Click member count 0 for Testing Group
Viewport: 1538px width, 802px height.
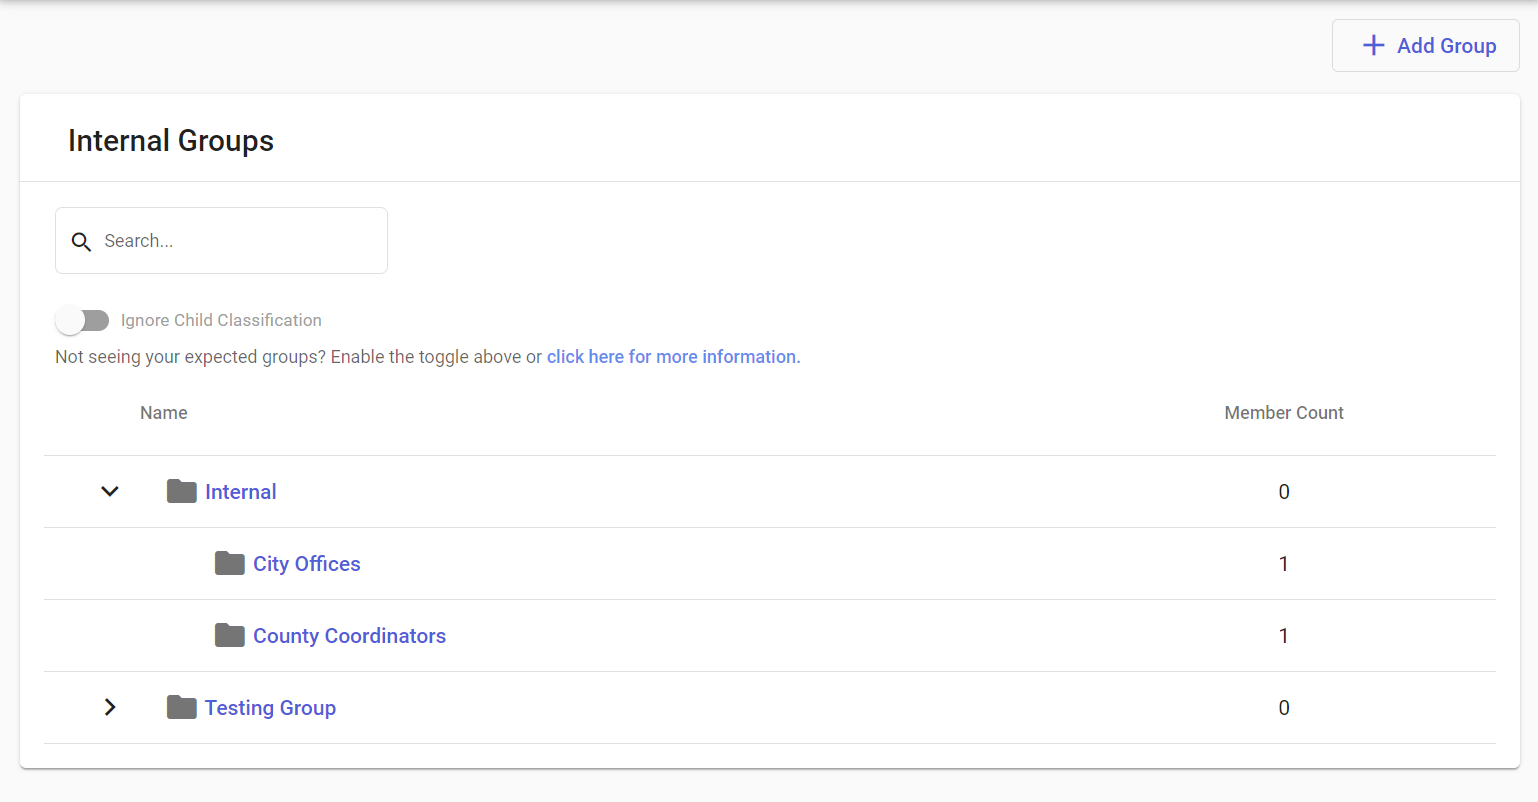point(1284,708)
